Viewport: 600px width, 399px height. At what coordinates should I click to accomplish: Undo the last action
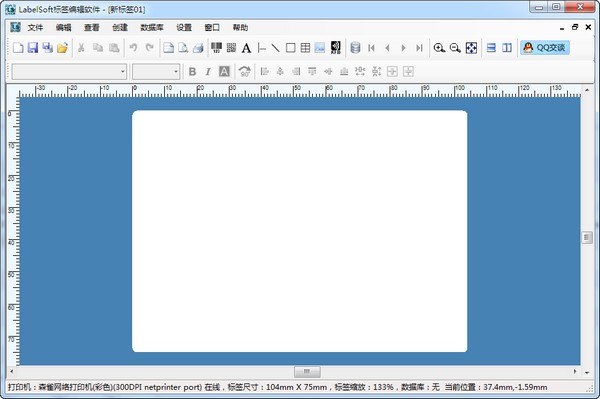133,48
